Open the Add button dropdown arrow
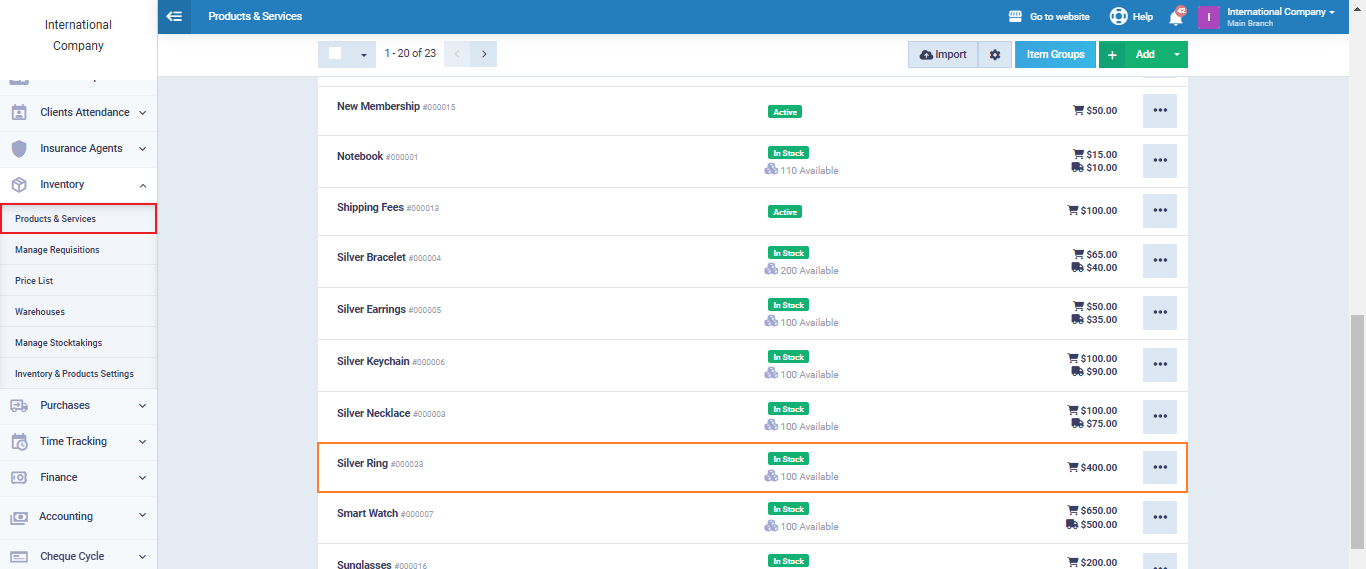 (x=1176, y=55)
